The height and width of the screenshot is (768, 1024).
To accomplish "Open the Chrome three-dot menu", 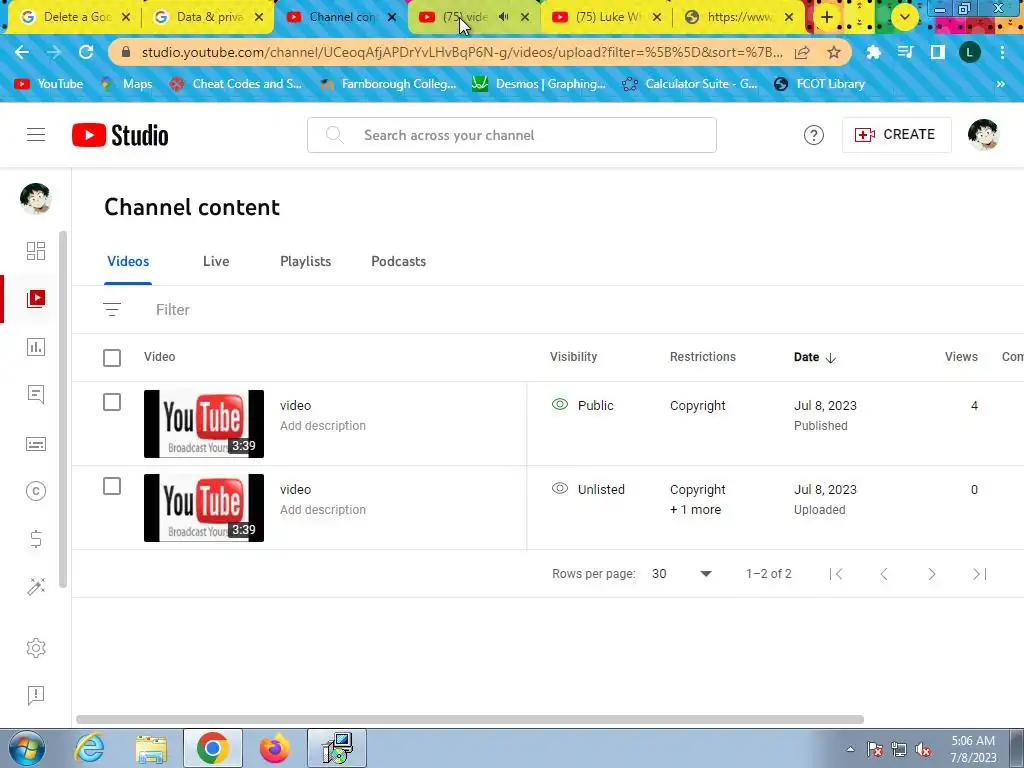I will (1002, 52).
